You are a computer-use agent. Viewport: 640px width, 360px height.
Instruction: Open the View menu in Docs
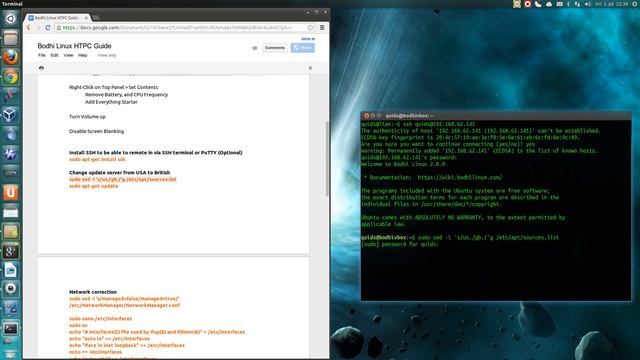(68, 55)
